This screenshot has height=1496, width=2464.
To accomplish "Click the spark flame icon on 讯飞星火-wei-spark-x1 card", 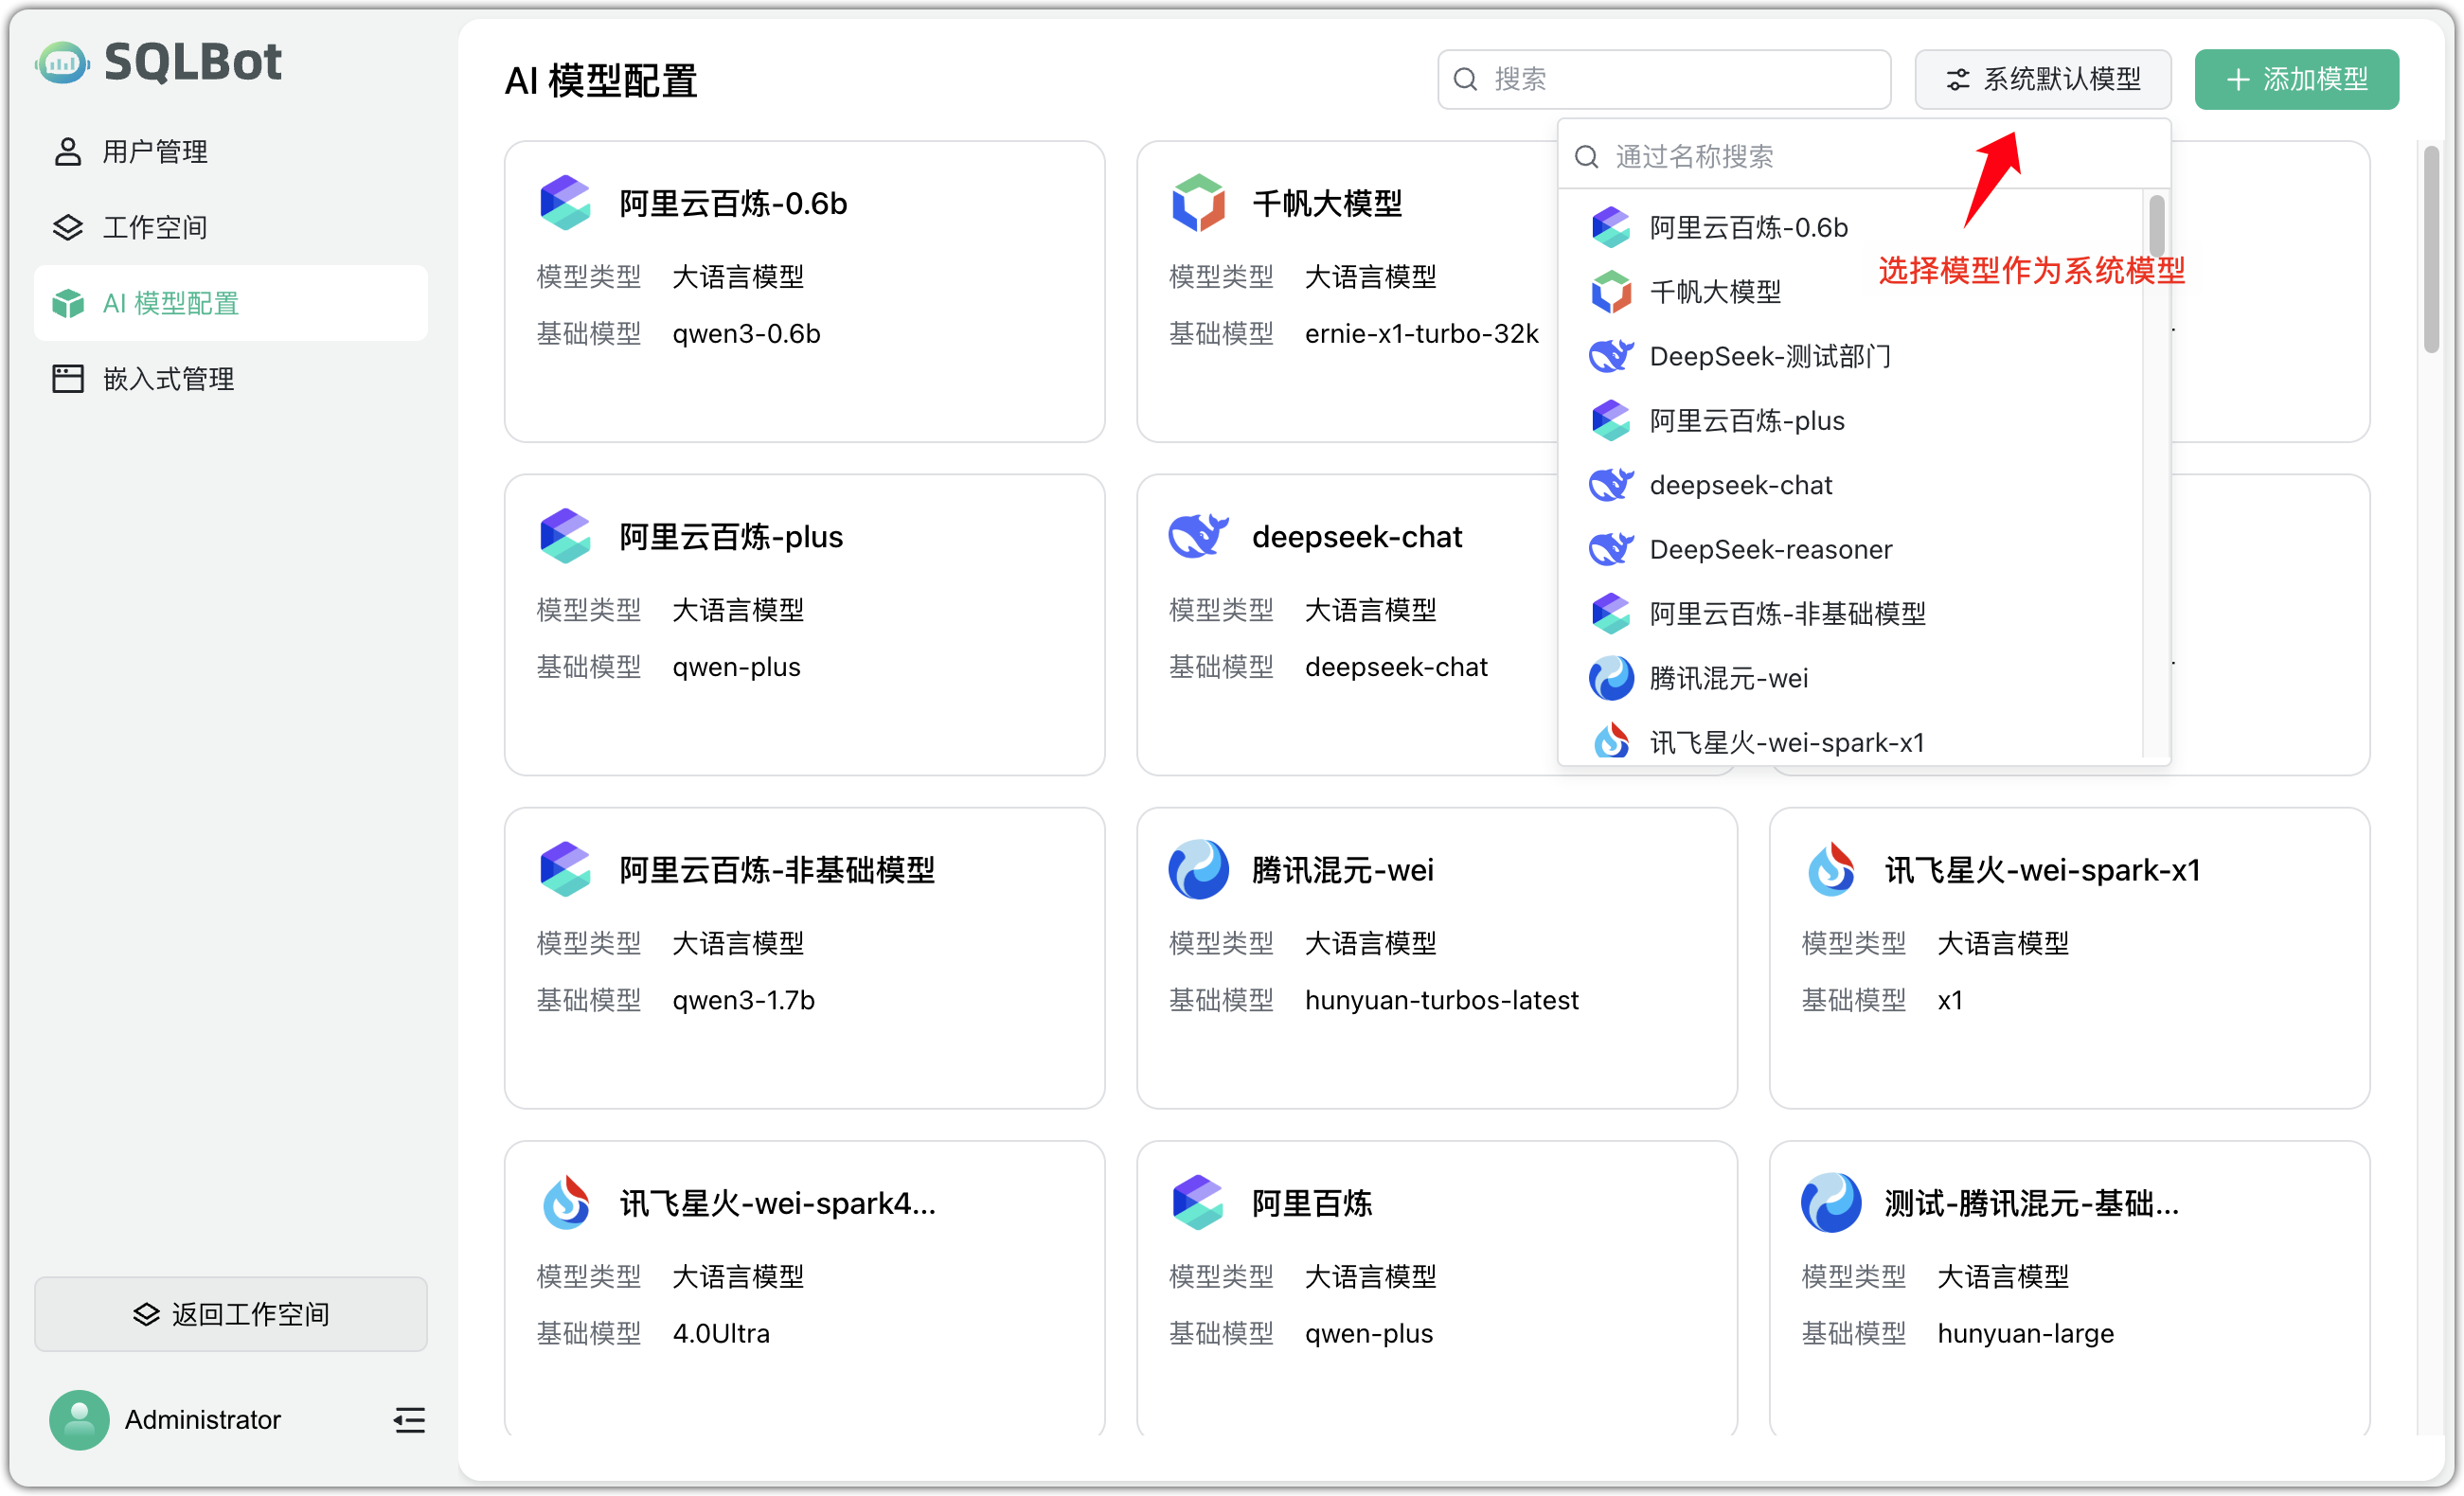I will (1832, 869).
